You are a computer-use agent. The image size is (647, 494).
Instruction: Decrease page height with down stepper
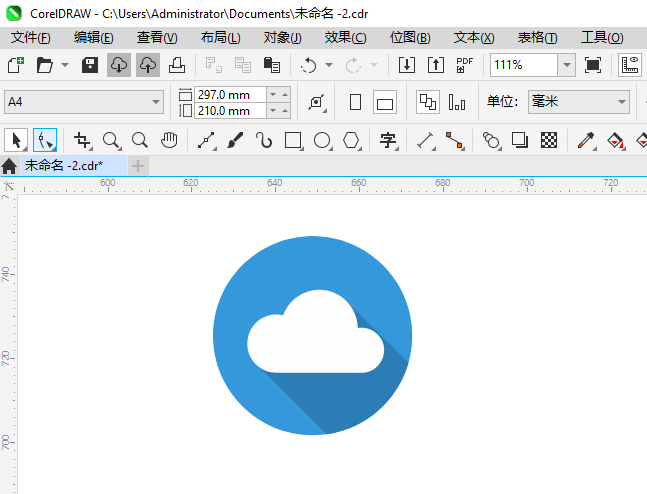click(273, 111)
